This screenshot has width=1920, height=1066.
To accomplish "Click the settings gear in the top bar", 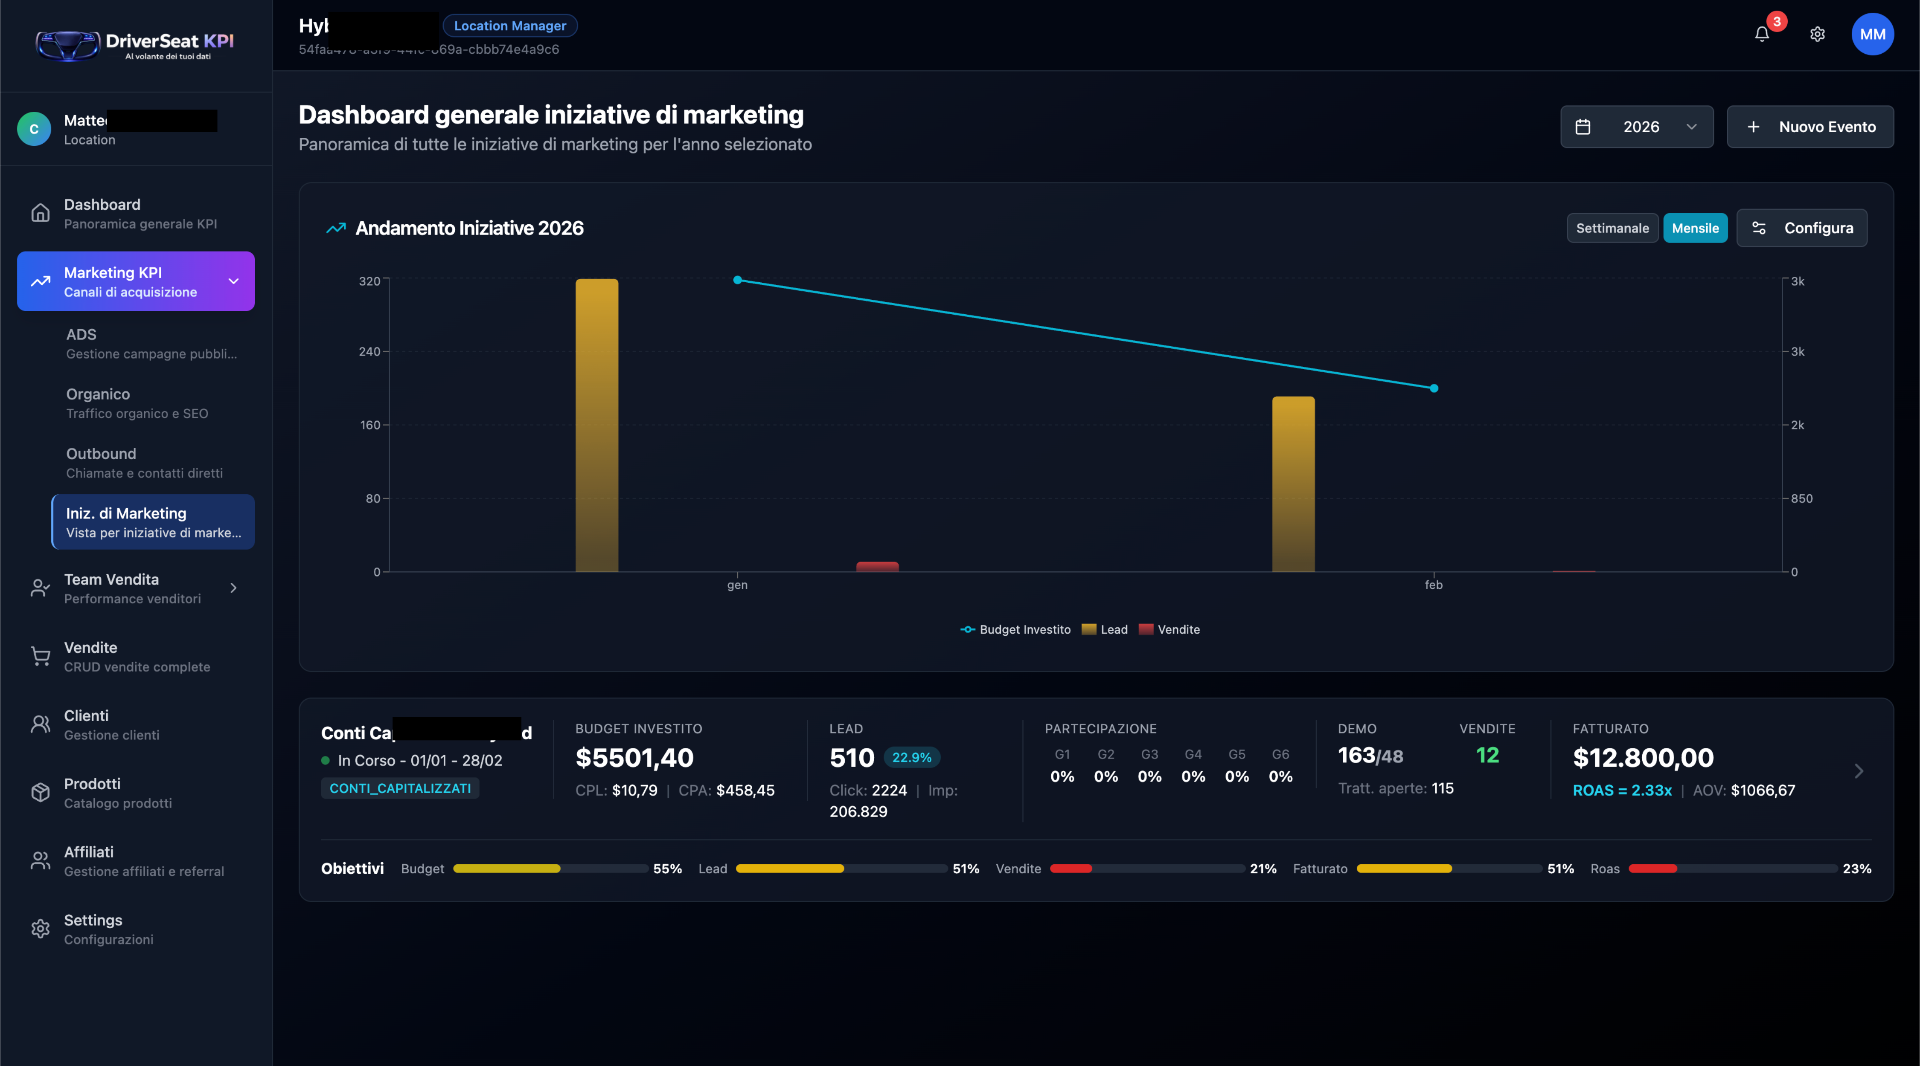I will point(1818,33).
